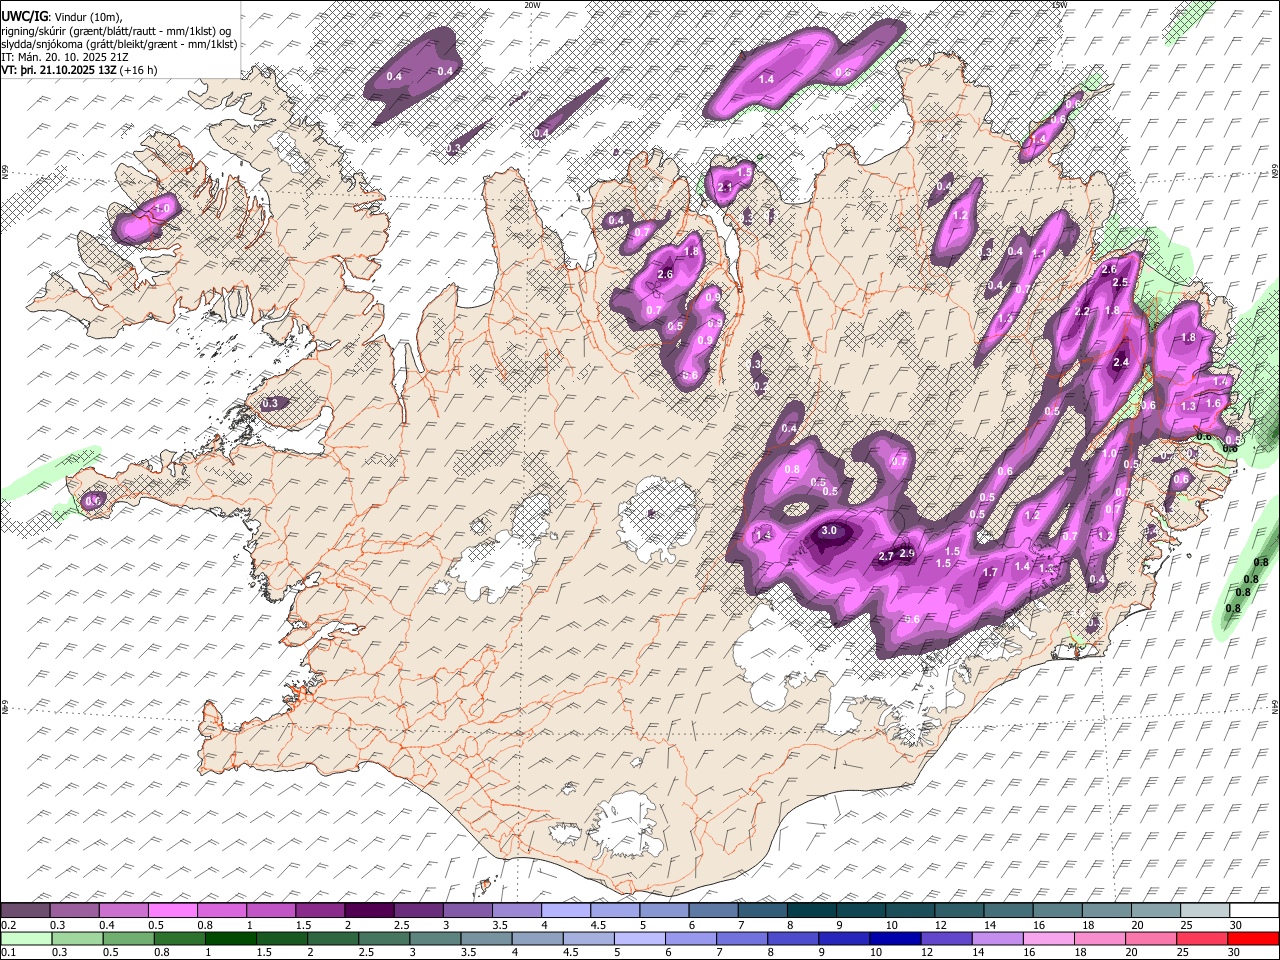Click the purple rain swatch labeled 12
This screenshot has width=1280, height=960.
tap(946, 938)
